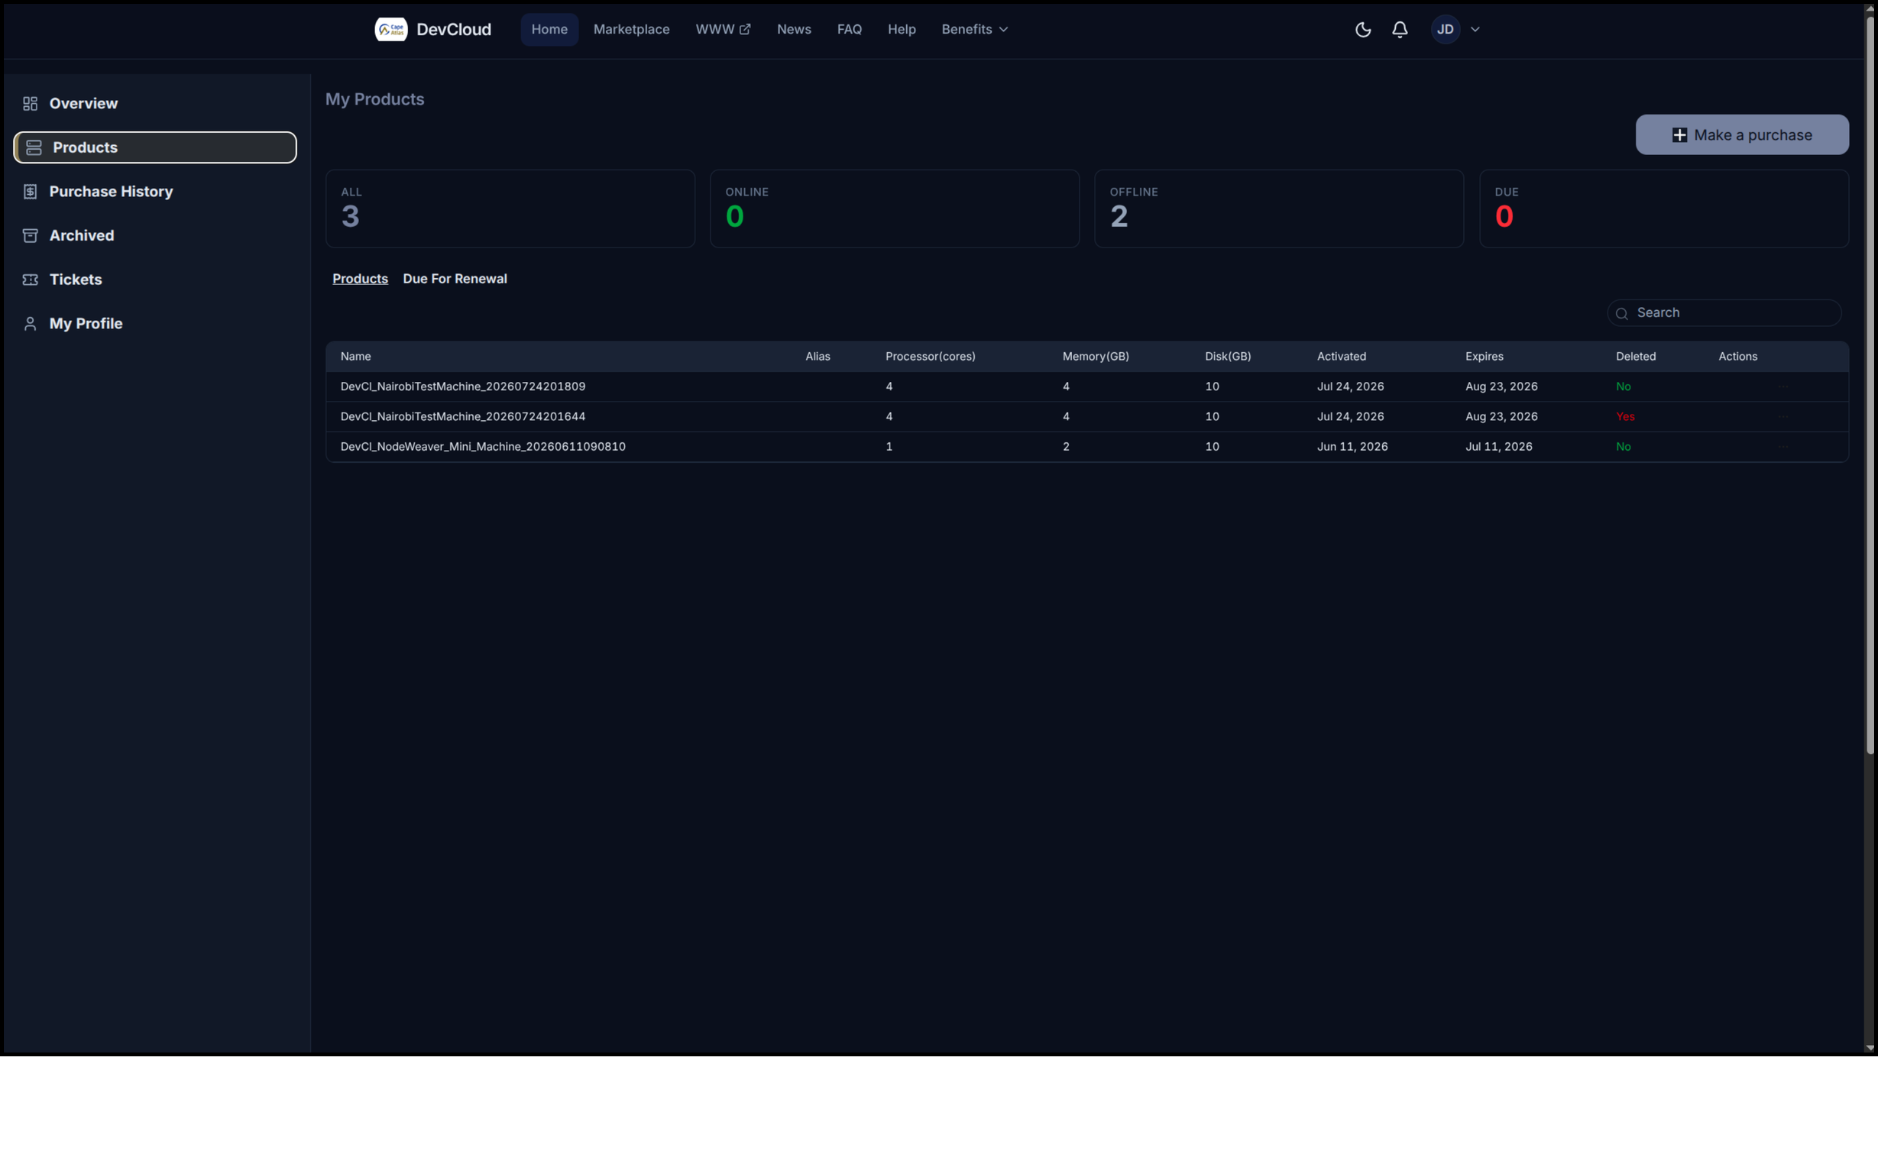Screen dimensions: 1878x1168
Task: Click the red Yes deleted status
Action: tap(1624, 417)
